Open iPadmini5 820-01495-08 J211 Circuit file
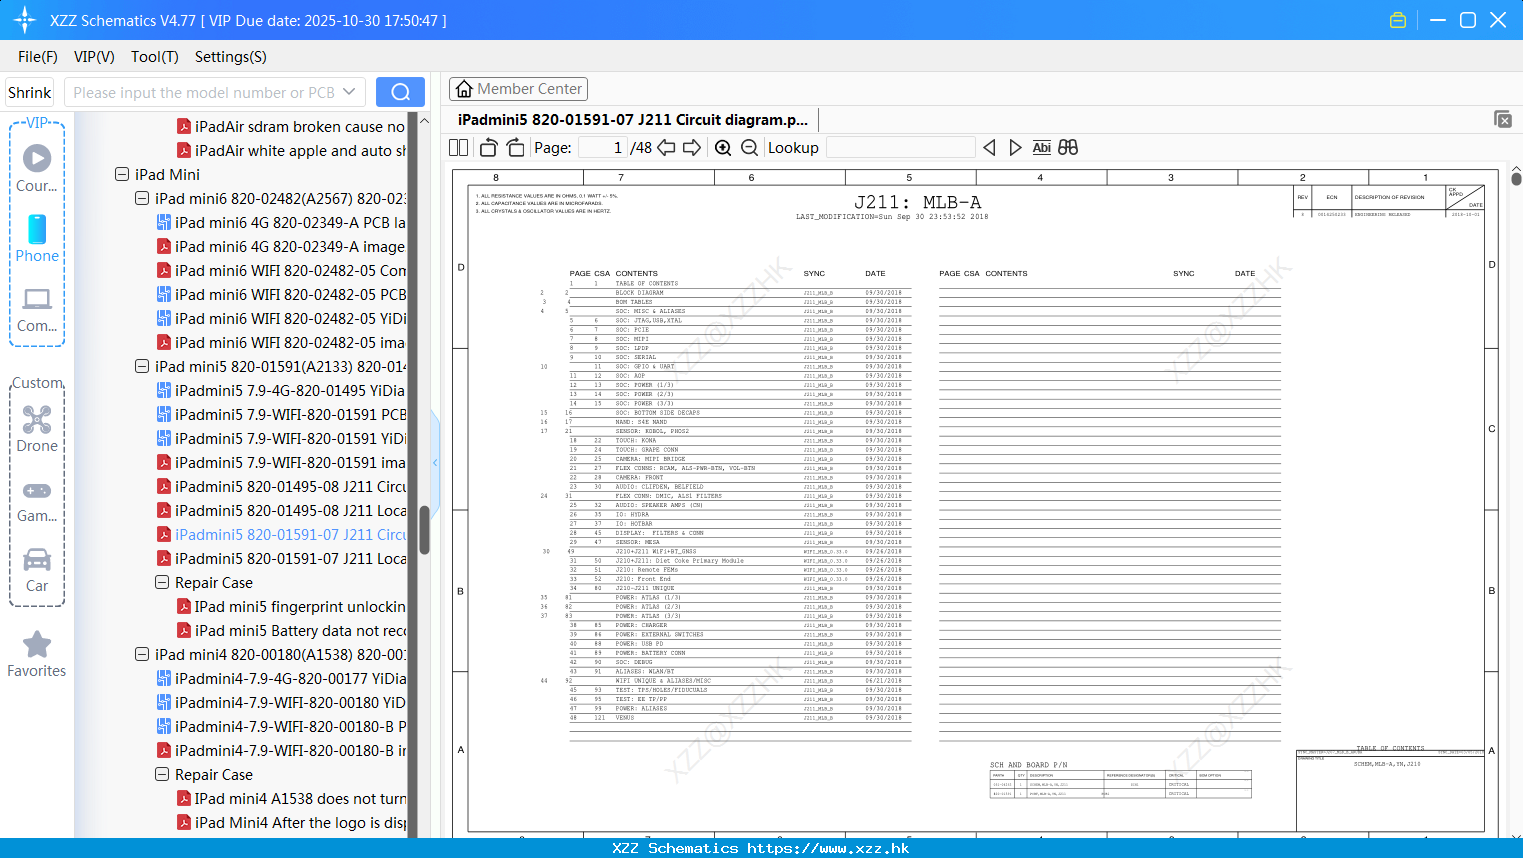Screen dimensions: 1523x858 click(281, 486)
